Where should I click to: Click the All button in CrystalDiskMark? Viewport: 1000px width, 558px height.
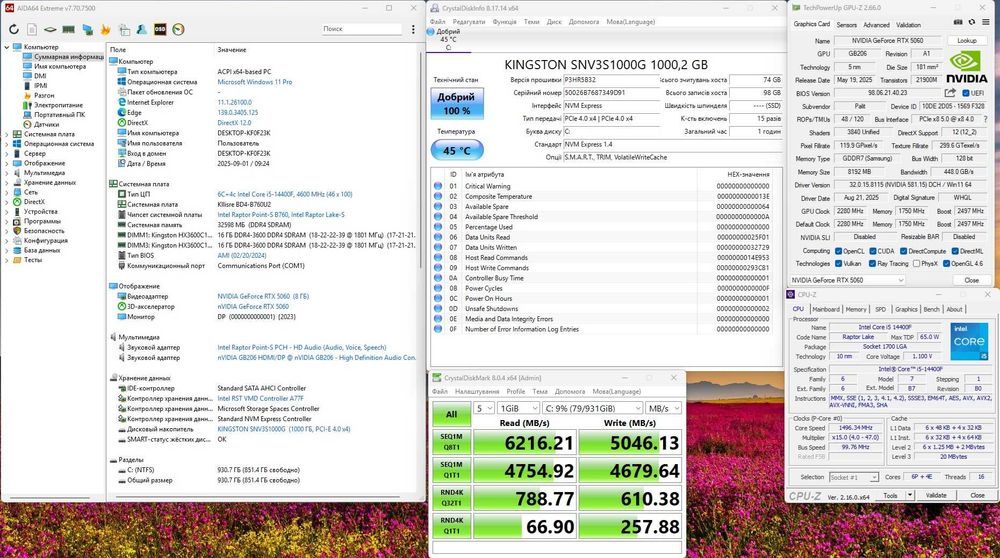pos(452,415)
